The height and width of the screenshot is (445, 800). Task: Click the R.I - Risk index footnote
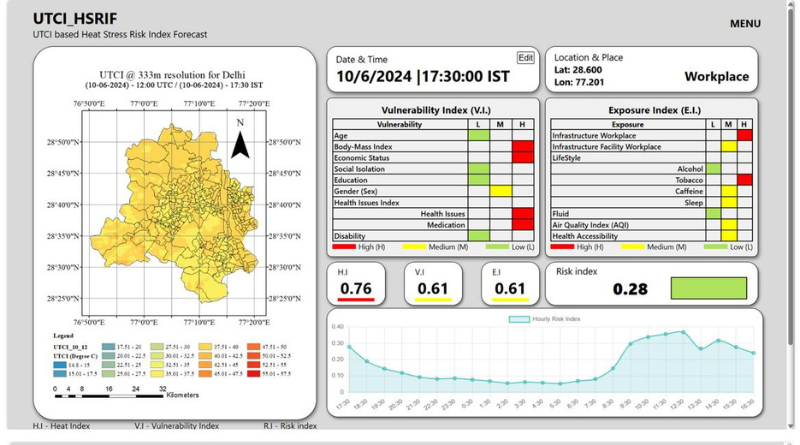coord(290,426)
